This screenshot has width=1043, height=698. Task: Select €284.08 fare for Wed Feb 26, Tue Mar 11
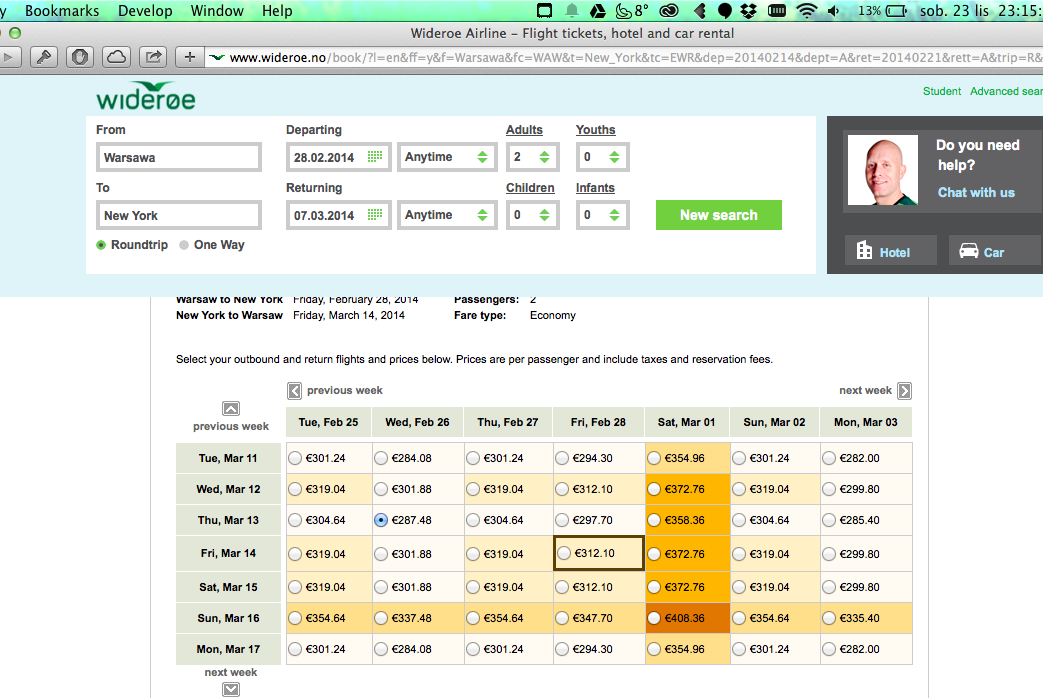coord(380,458)
